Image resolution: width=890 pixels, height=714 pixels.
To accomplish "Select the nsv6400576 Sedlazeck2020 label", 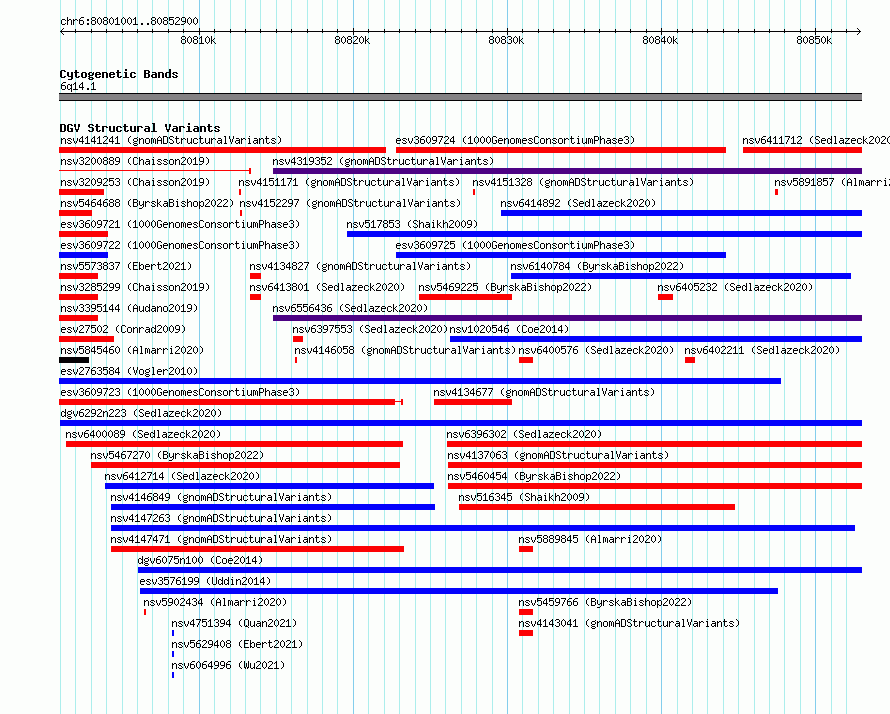I will (x=596, y=350).
